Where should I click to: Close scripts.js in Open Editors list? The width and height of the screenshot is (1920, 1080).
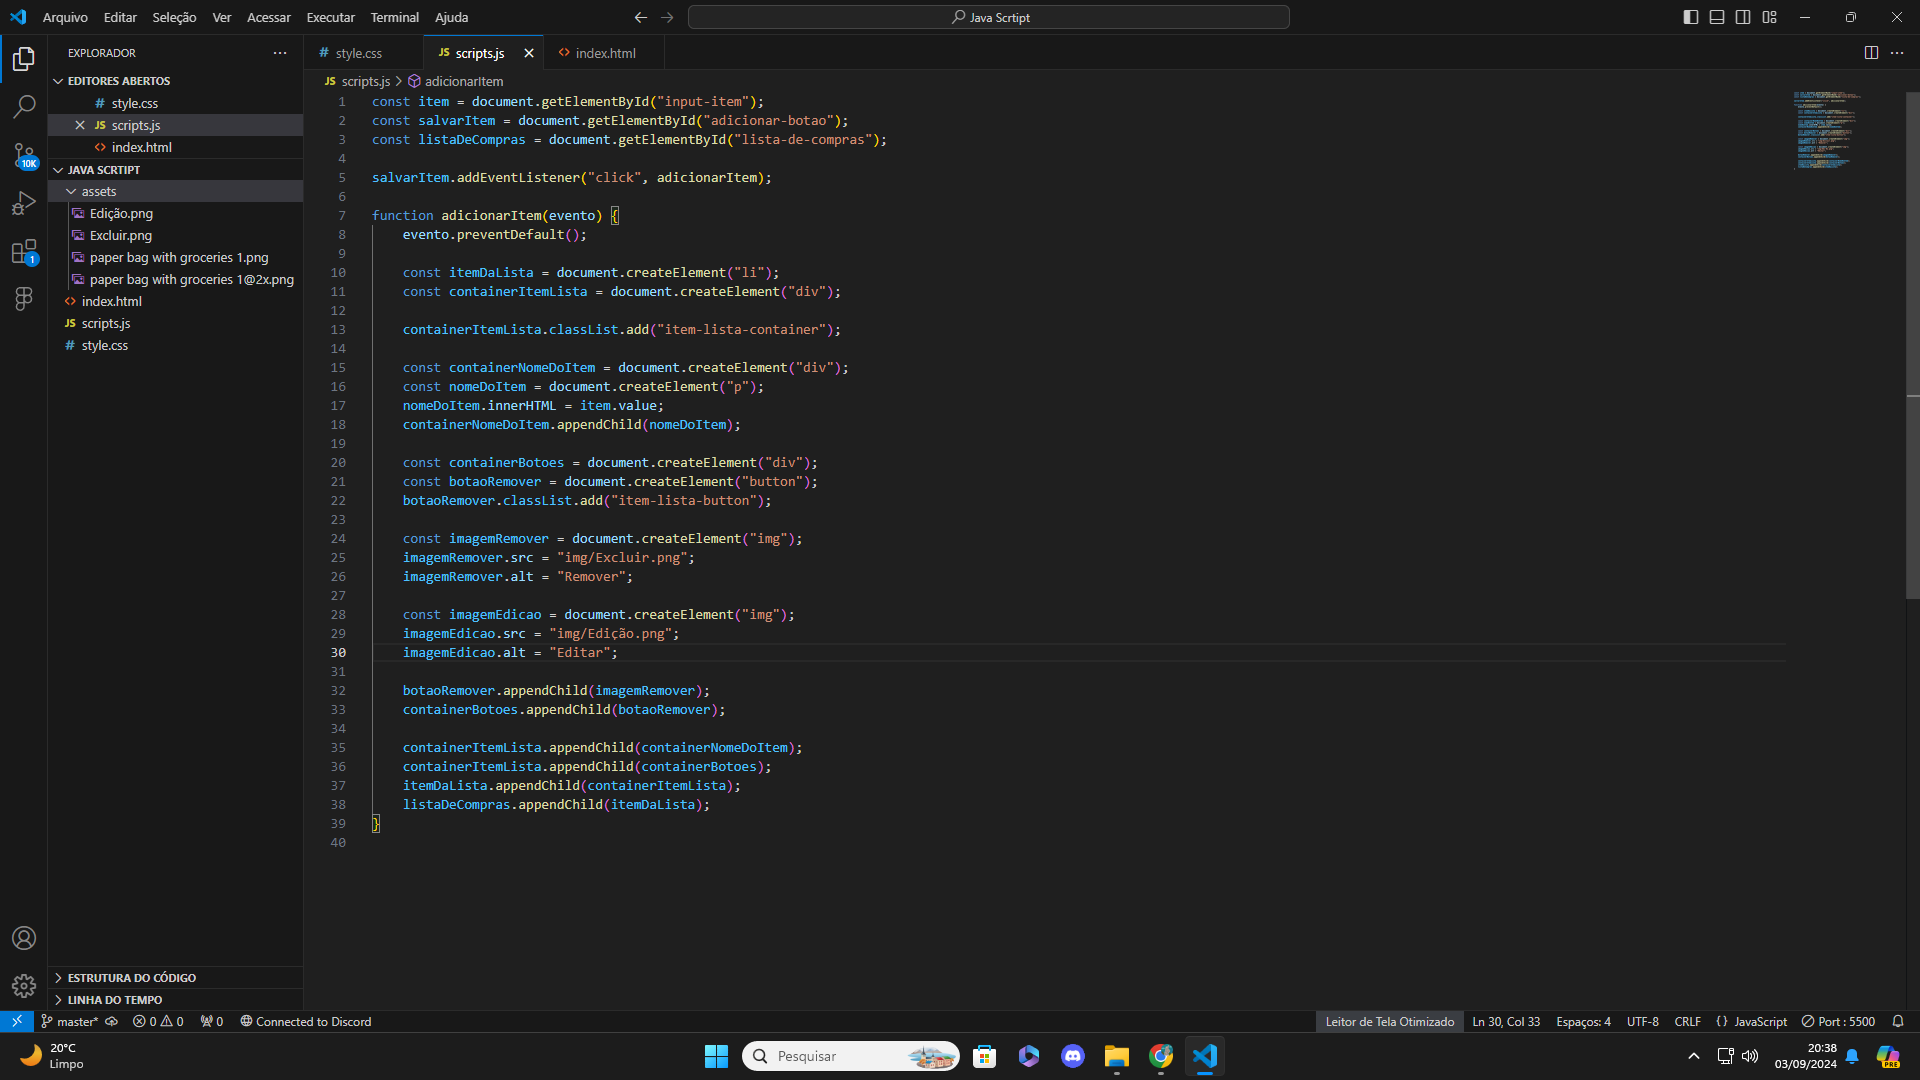[x=80, y=125]
